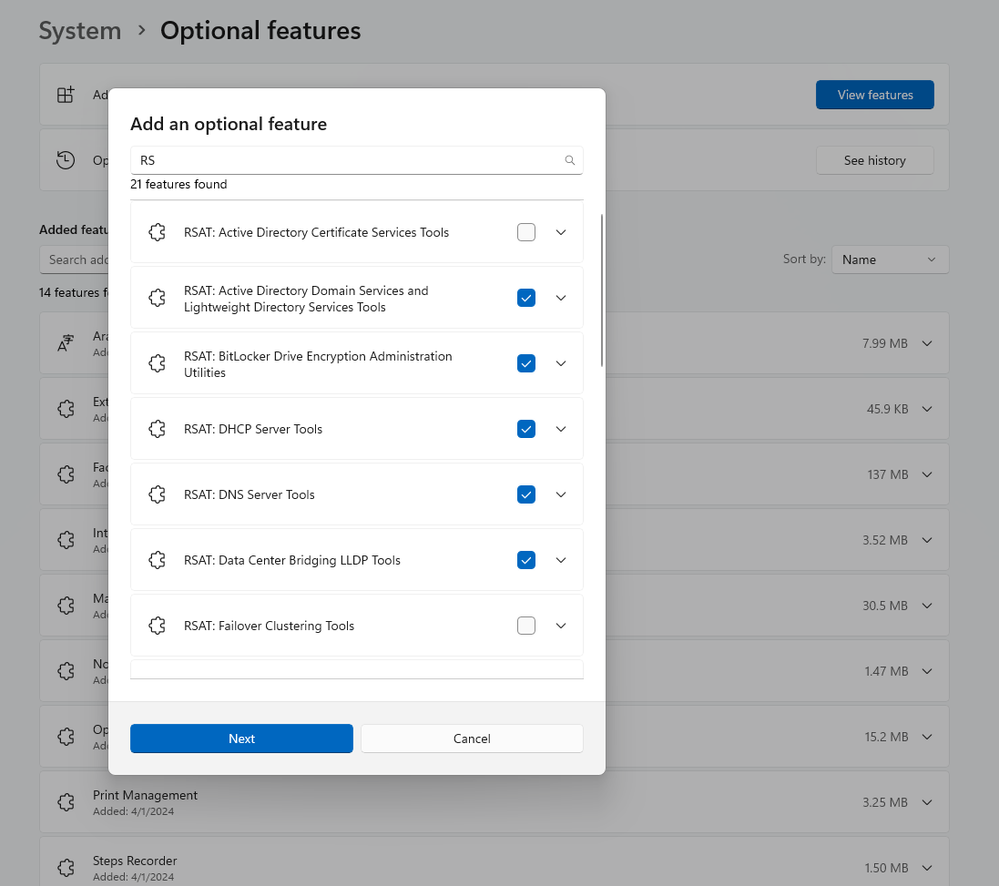Screen dimensions: 999x886
Task: Expand RSAT DNS Server Tools details
Action: point(561,495)
